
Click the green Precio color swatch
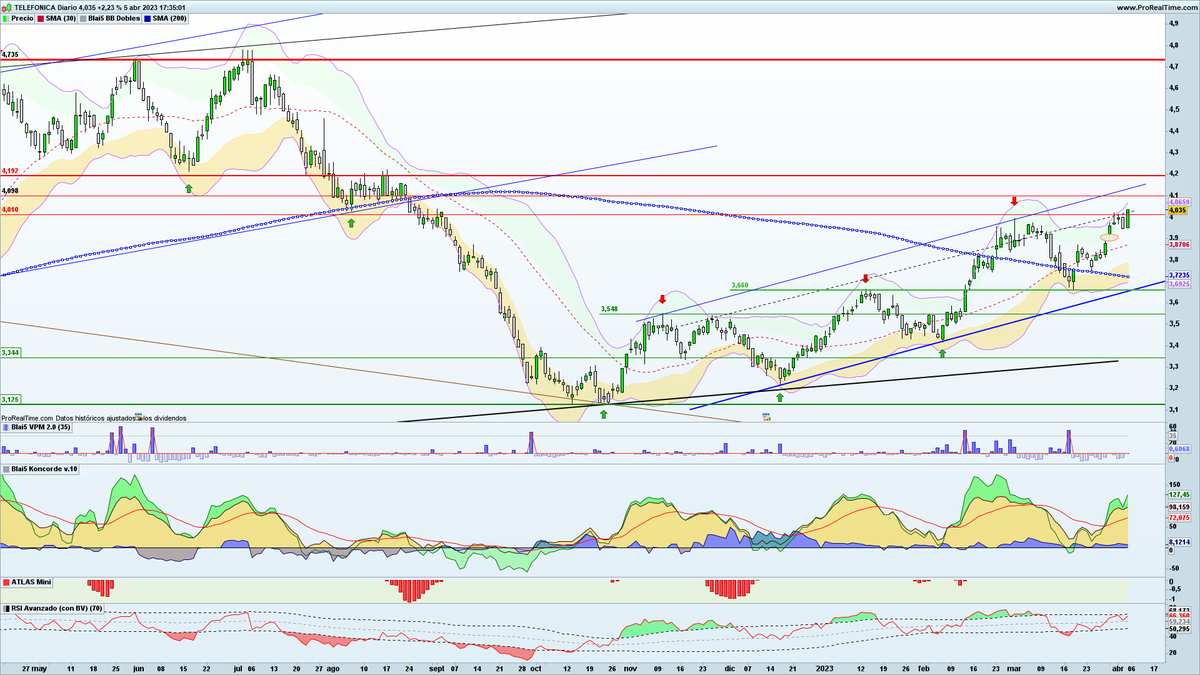pos(6,19)
